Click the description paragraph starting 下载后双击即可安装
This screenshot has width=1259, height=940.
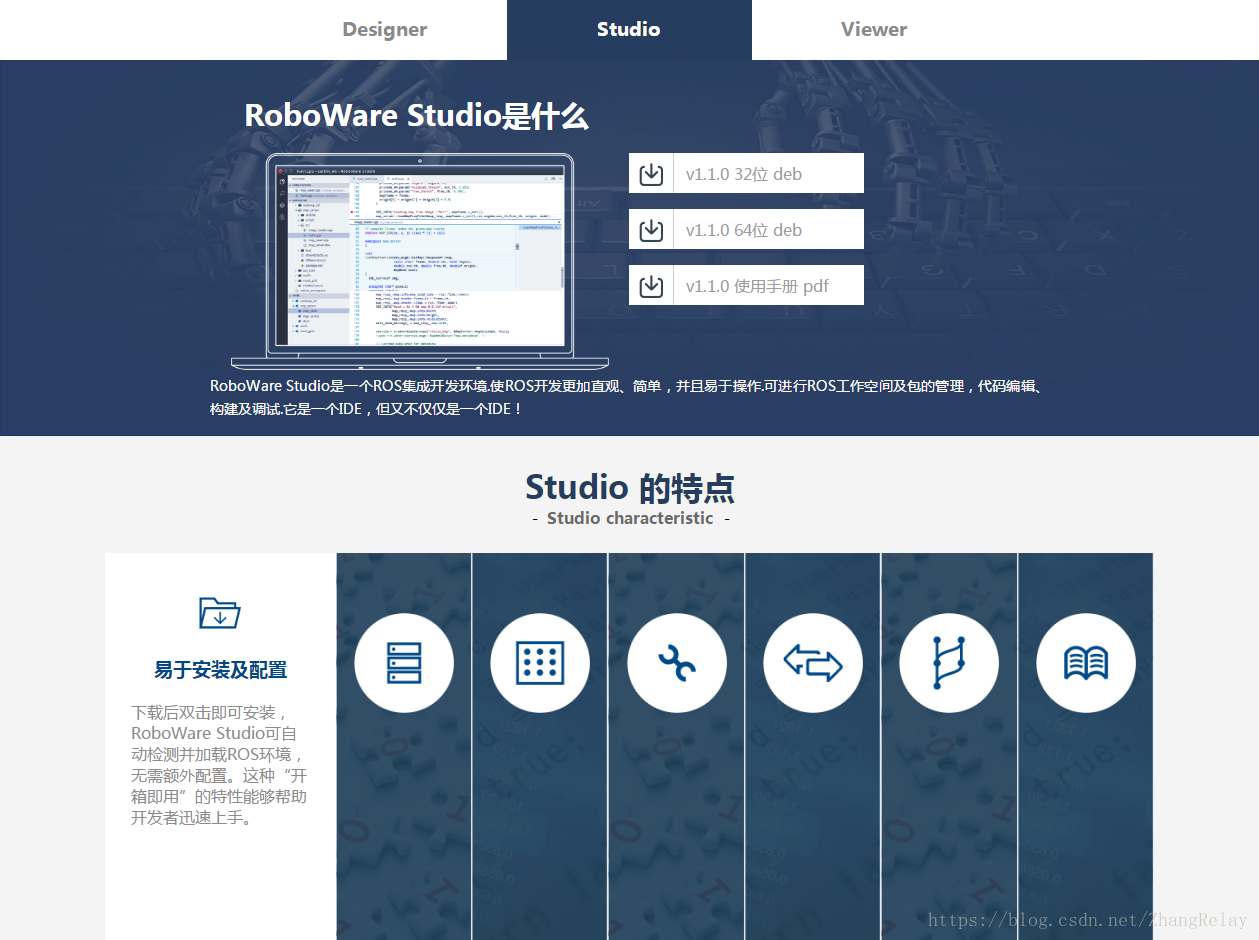click(220, 765)
